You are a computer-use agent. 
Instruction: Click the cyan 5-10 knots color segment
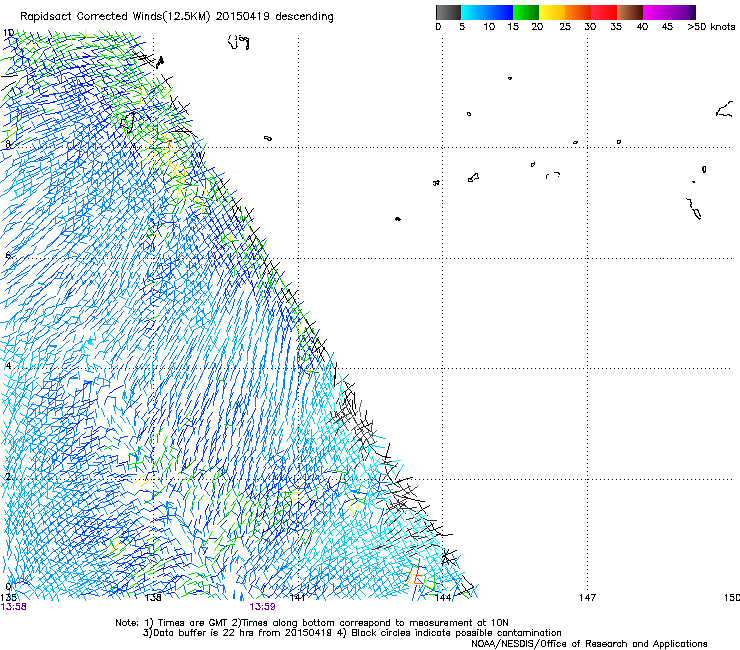[487, 12]
